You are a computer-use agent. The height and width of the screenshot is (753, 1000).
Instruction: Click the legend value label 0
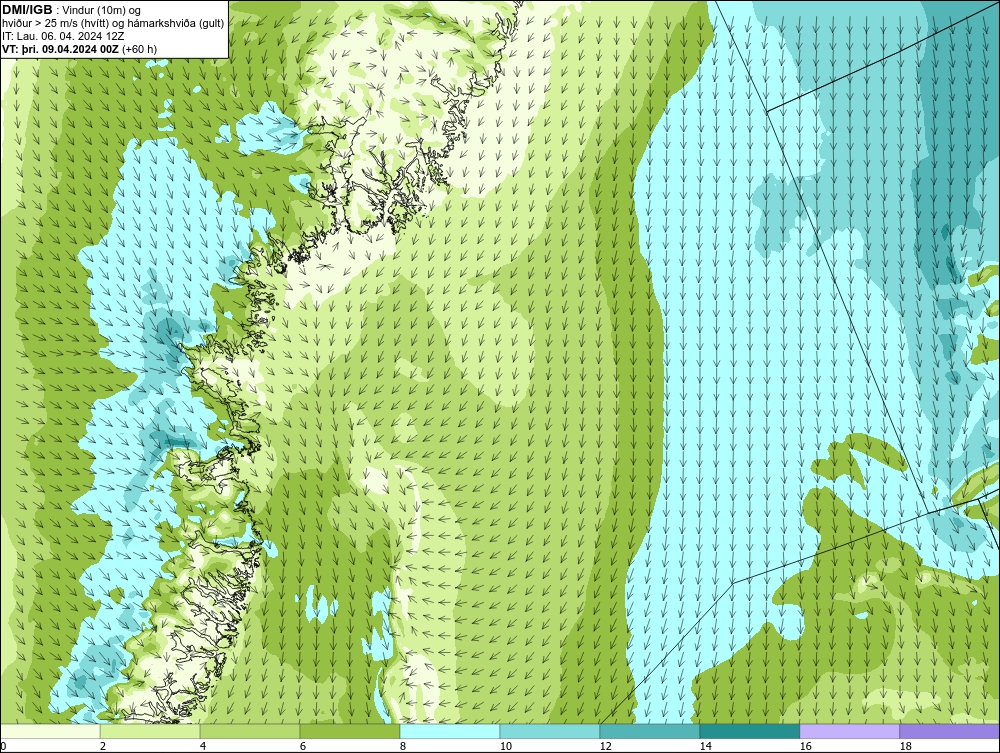[x=3, y=746]
